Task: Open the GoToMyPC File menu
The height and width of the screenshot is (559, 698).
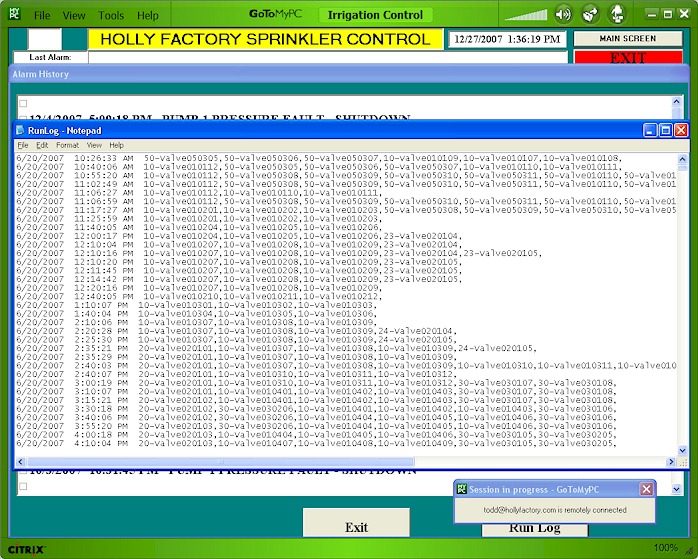Action: click(x=42, y=16)
